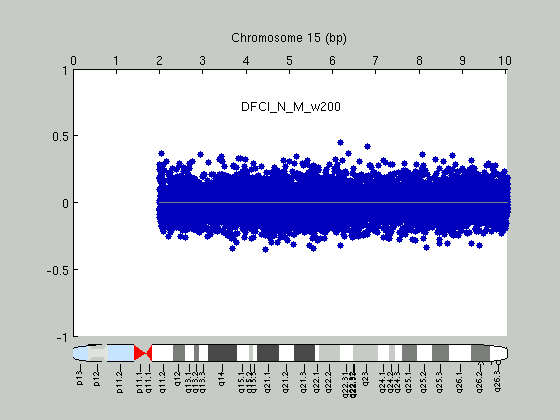Select the DFCI_N_M_w200 sample label
560x420 pixels.
click(x=291, y=107)
